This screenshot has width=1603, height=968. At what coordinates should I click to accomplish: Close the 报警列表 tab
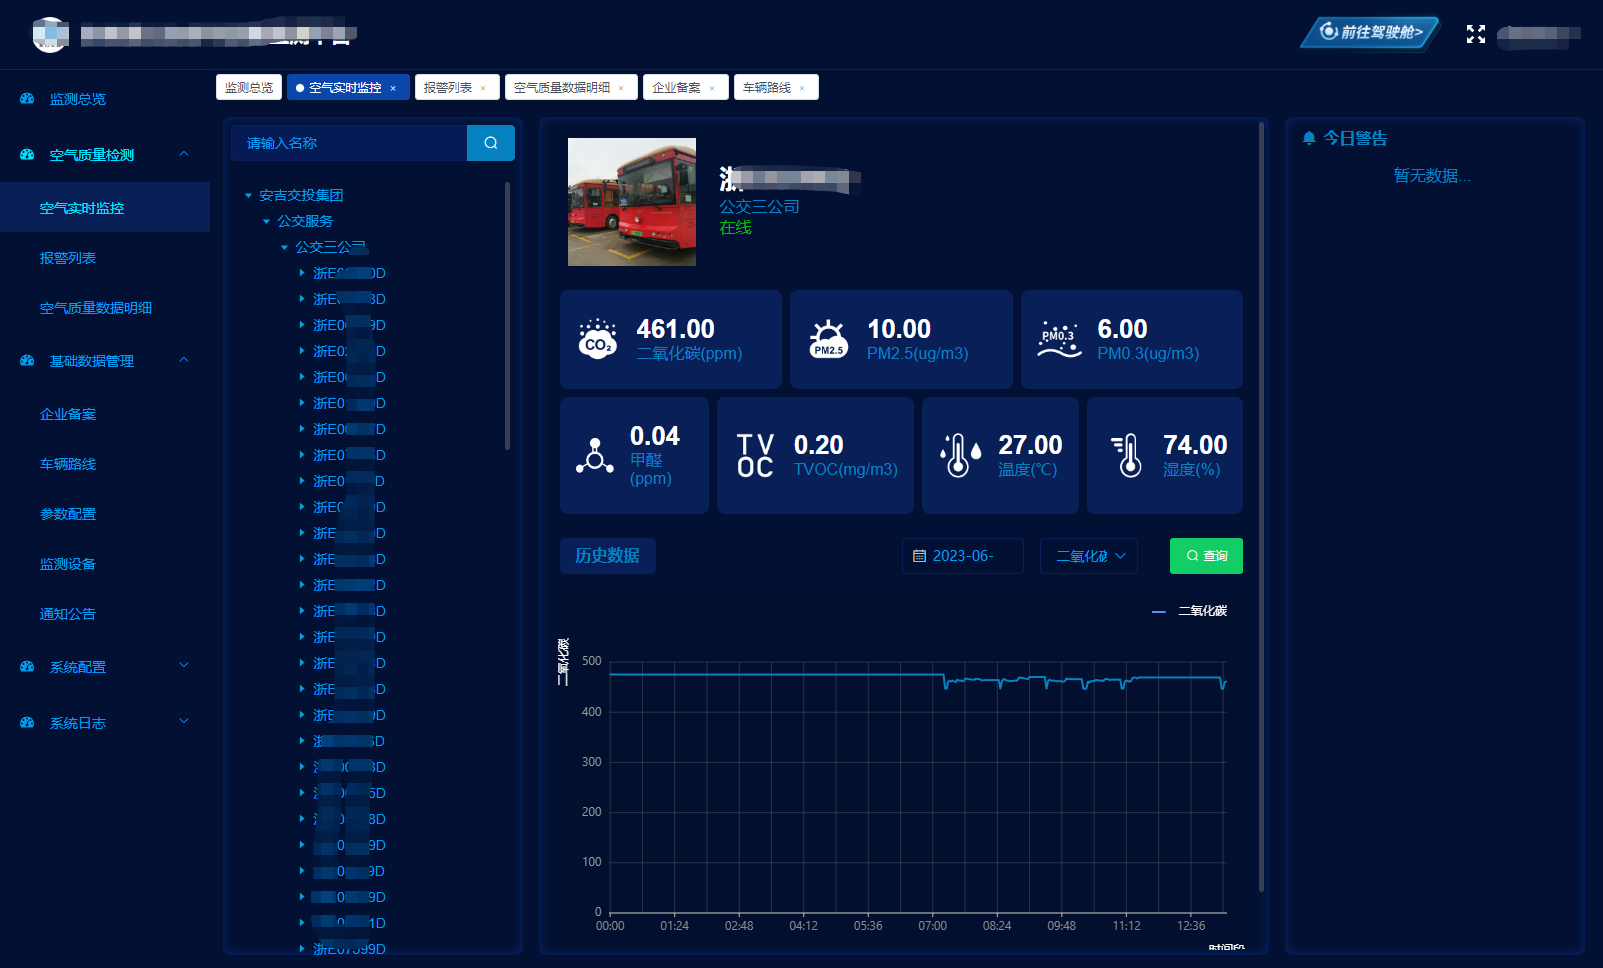(483, 88)
